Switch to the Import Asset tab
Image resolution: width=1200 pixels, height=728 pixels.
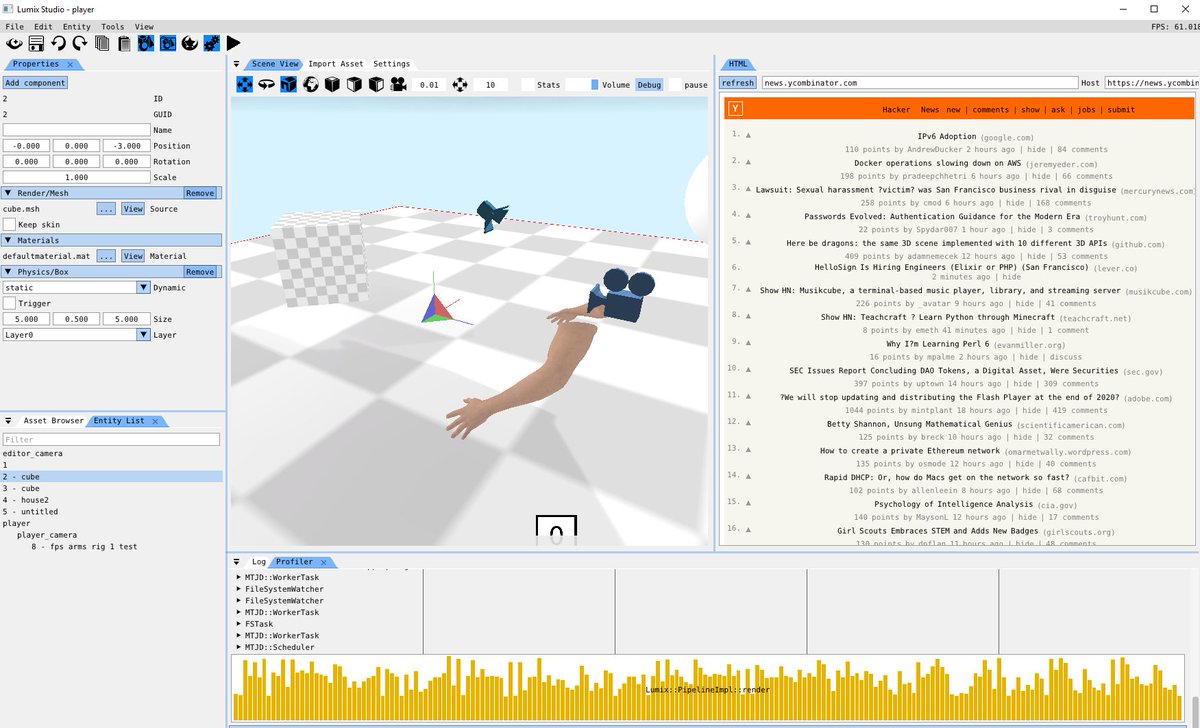pyautogui.click(x=336, y=64)
